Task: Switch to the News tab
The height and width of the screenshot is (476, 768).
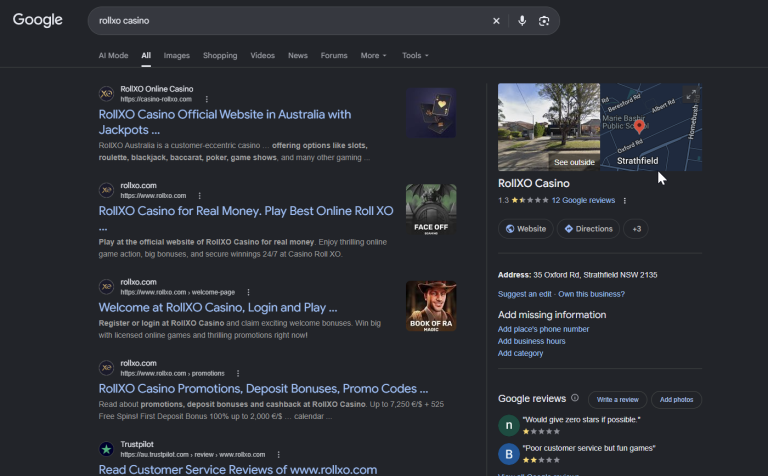Action: (x=298, y=55)
